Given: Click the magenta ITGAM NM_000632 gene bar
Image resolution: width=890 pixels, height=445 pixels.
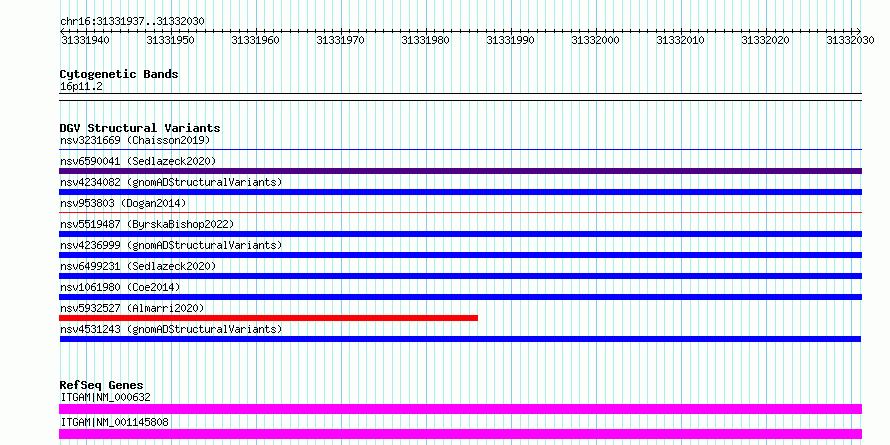Looking at the screenshot, I should coord(460,409).
